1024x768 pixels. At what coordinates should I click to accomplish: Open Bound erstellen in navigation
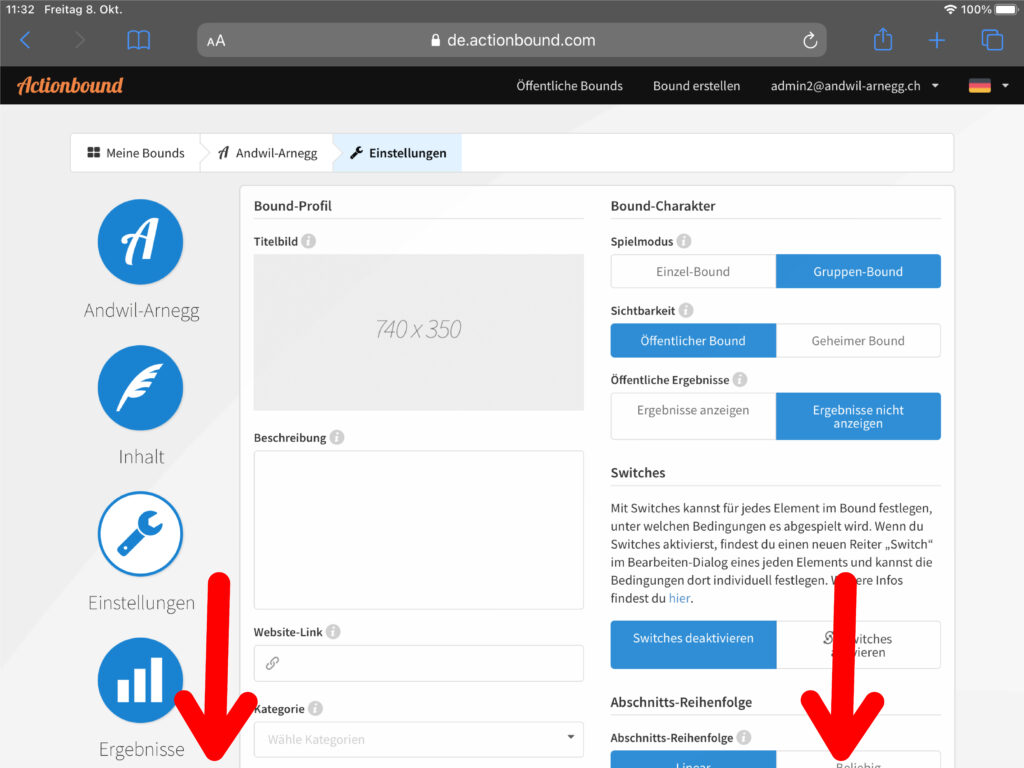pyautogui.click(x=696, y=86)
